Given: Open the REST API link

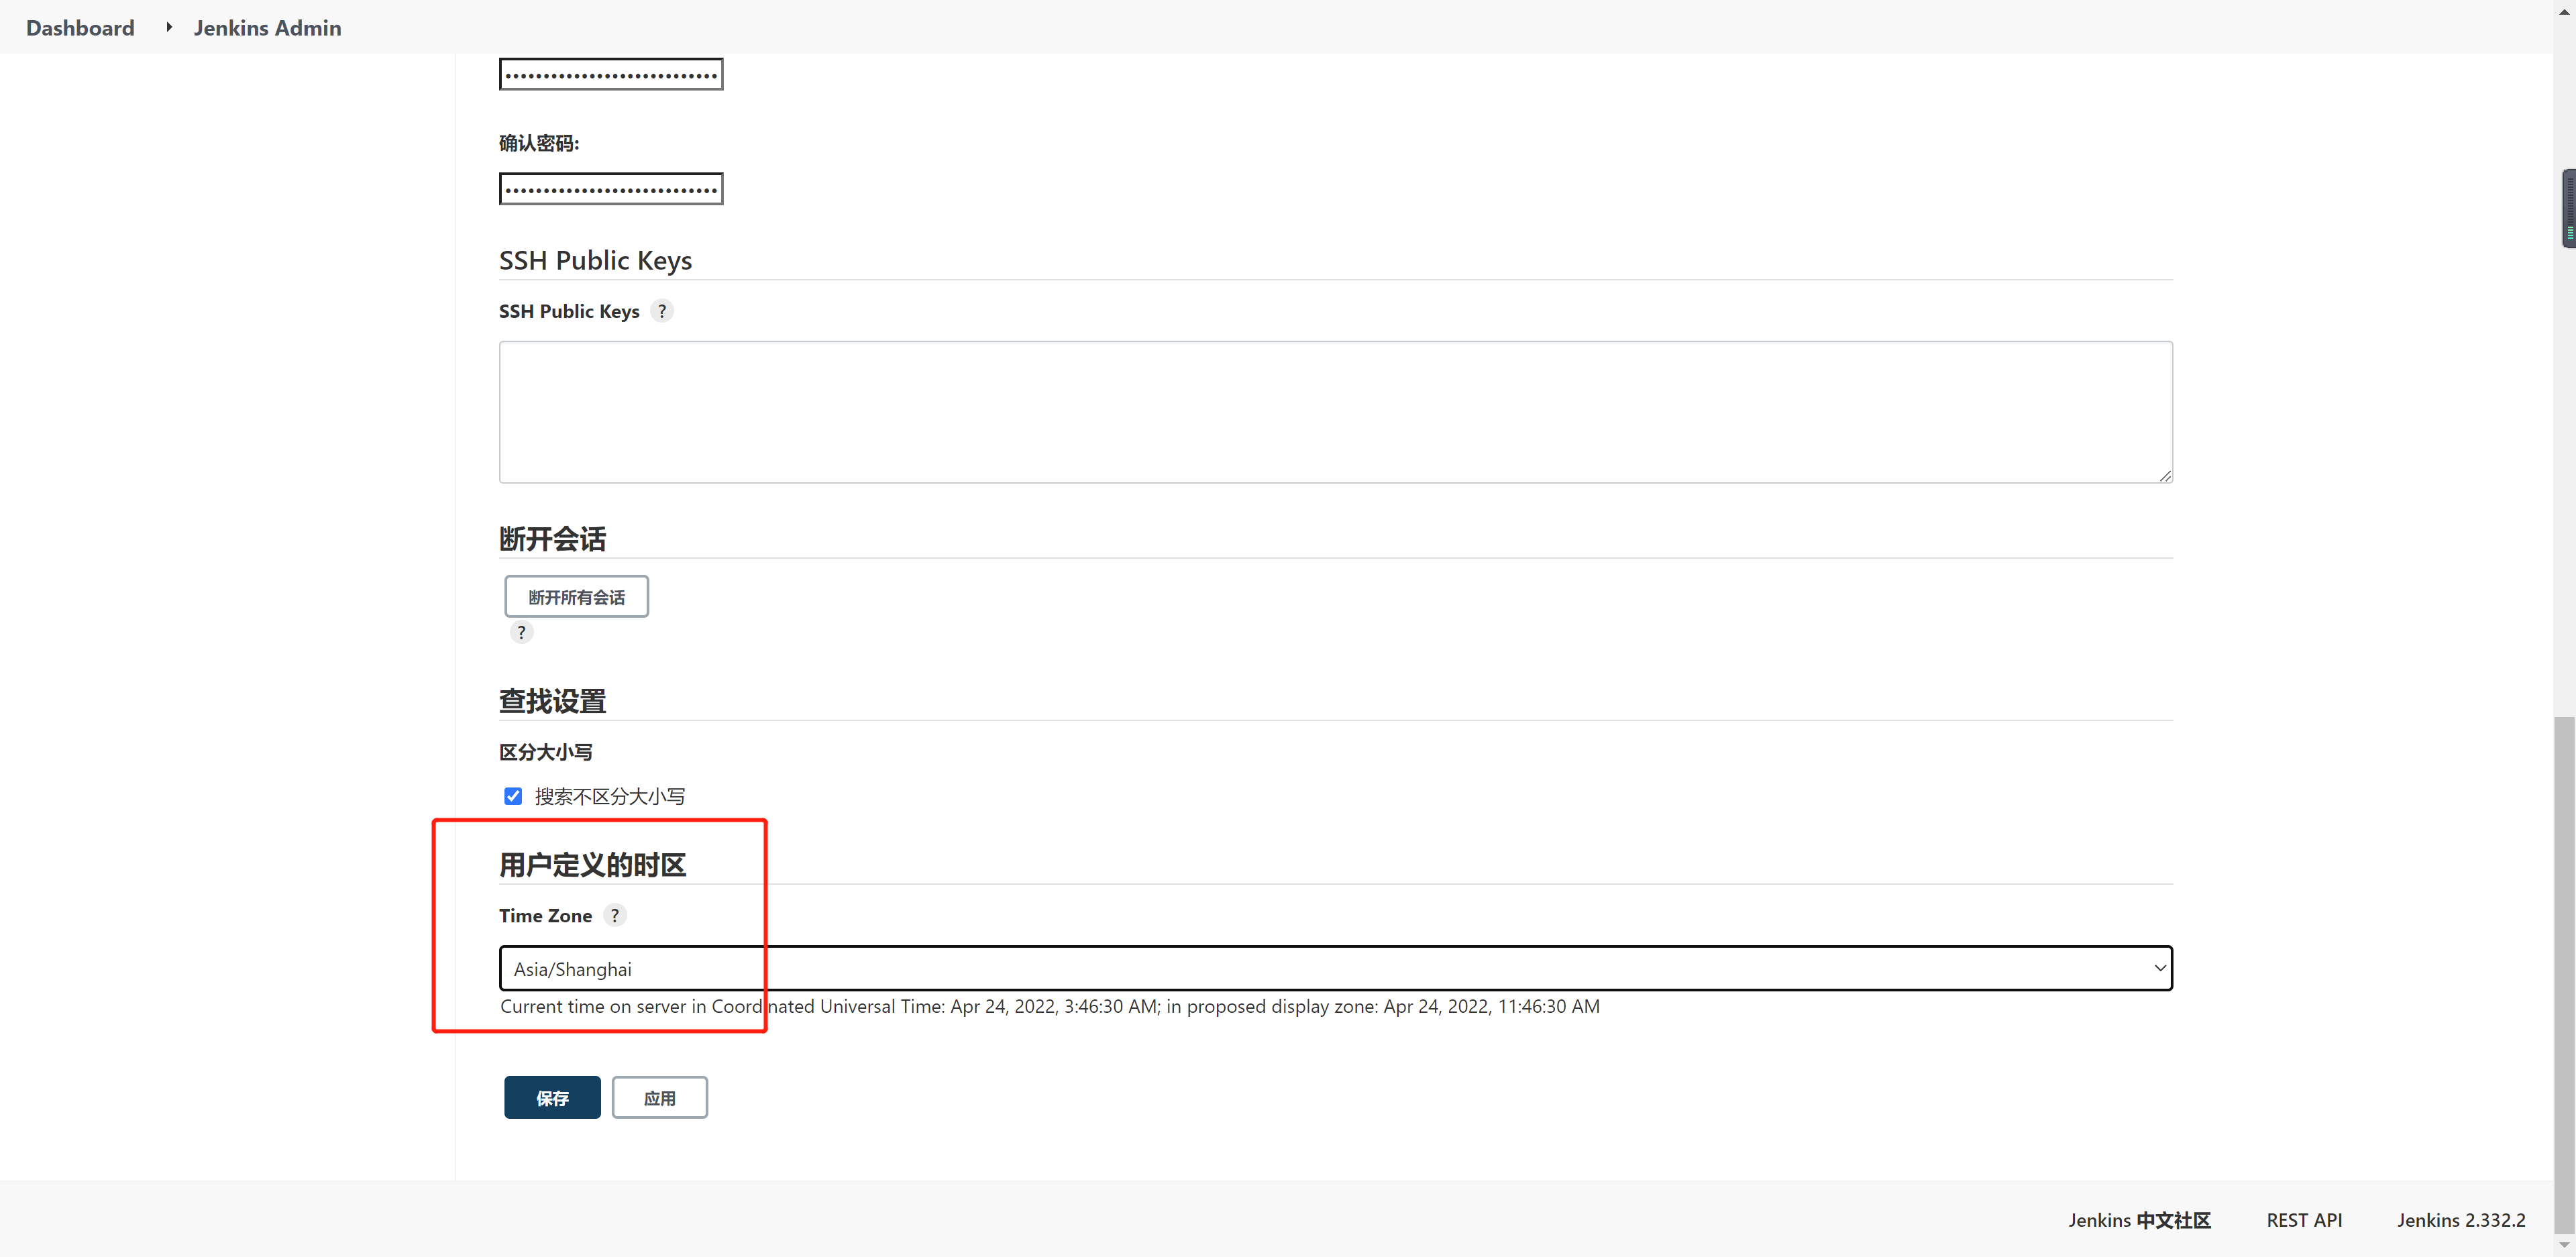Looking at the screenshot, I should [x=2303, y=1220].
